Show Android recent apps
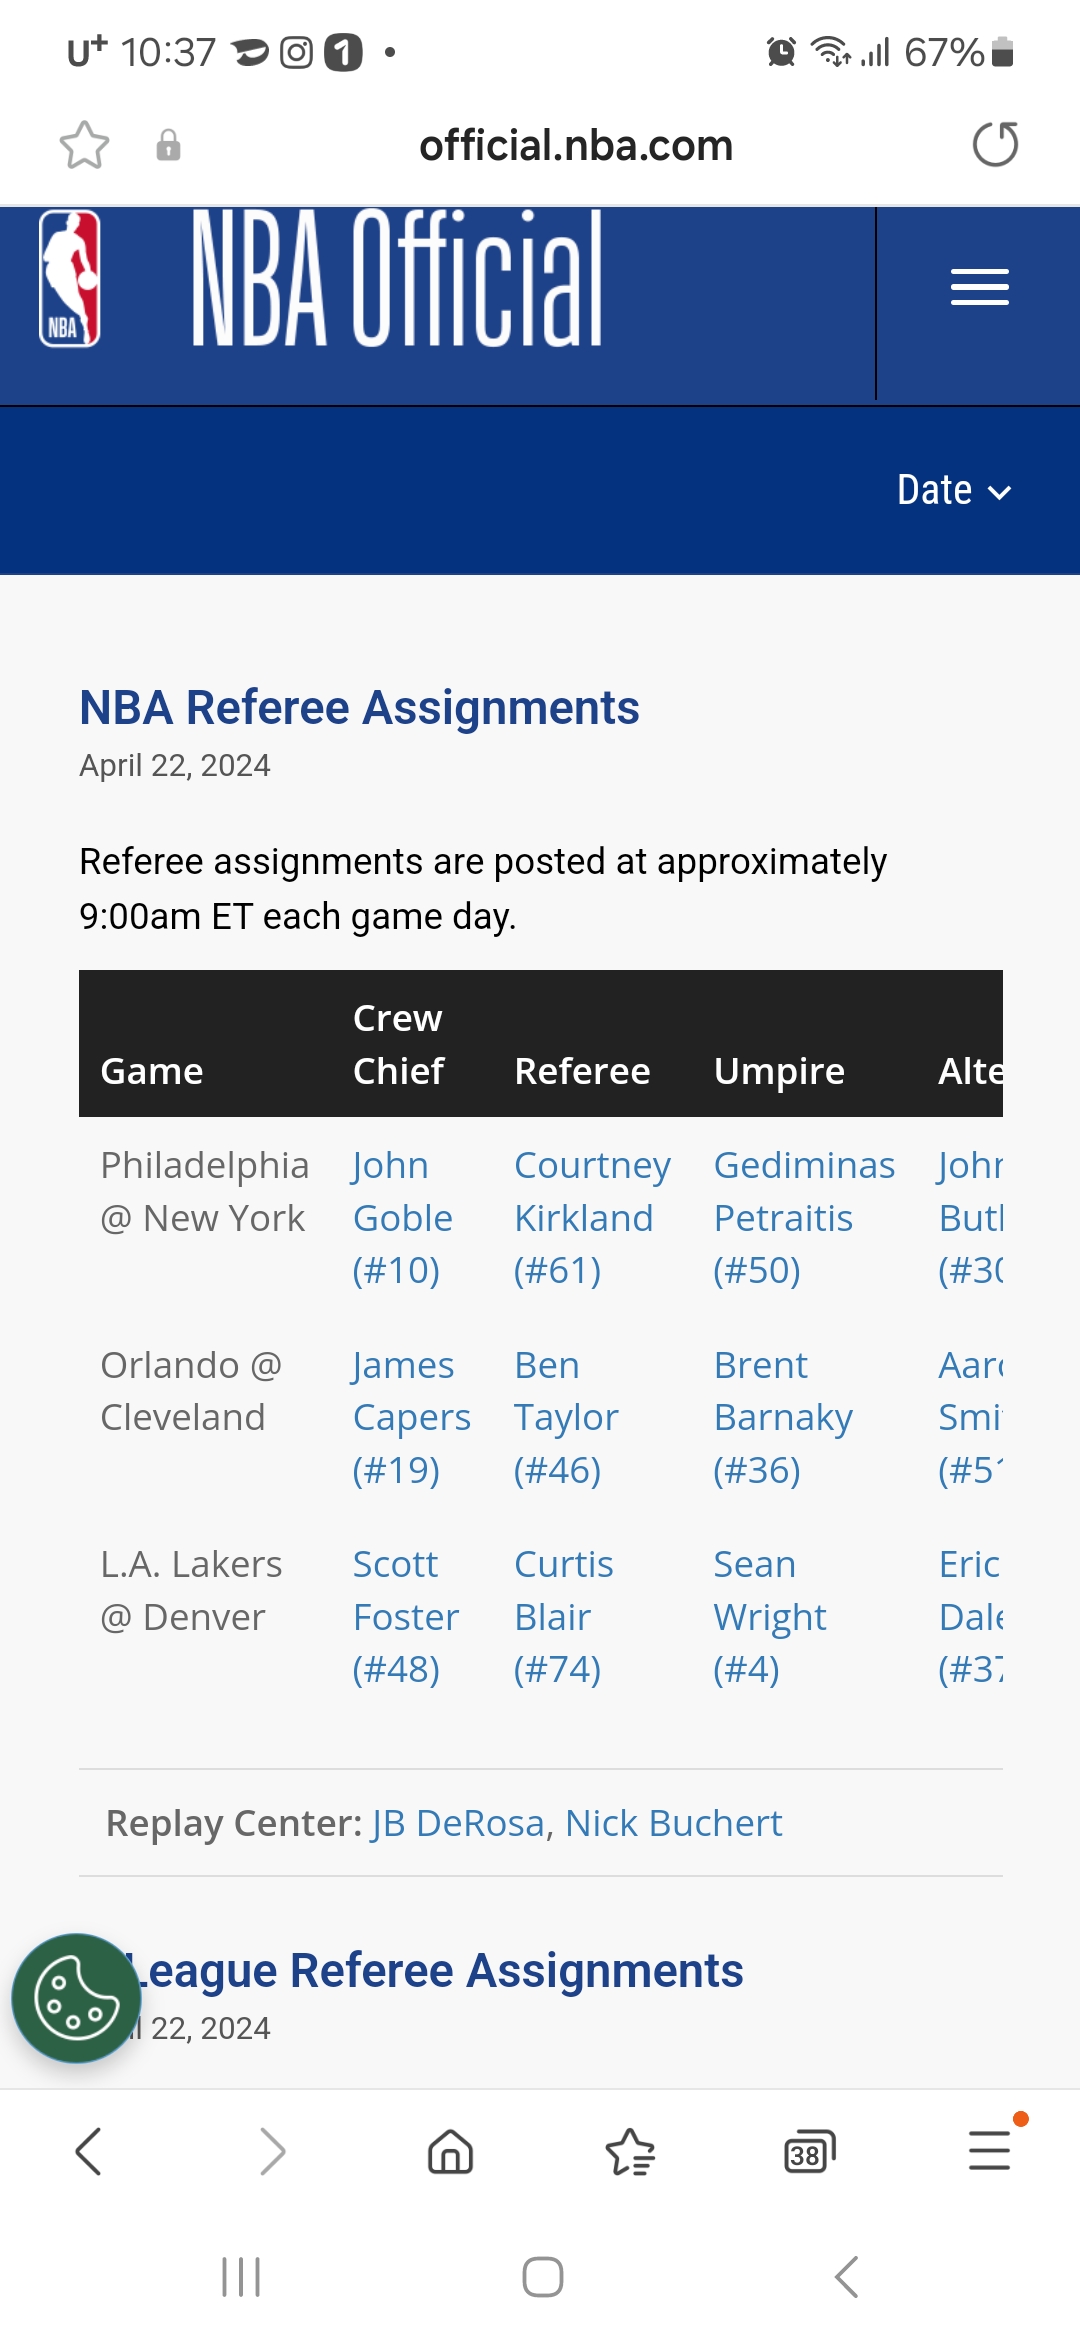Screen dimensions: 1080x2340 (241, 2277)
